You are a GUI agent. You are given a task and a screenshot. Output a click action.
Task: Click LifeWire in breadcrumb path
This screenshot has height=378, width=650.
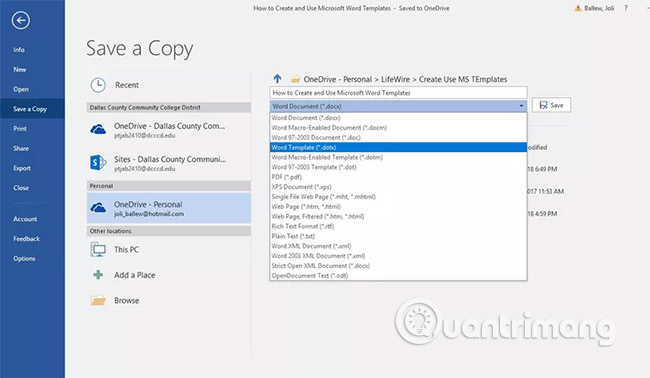coord(395,79)
